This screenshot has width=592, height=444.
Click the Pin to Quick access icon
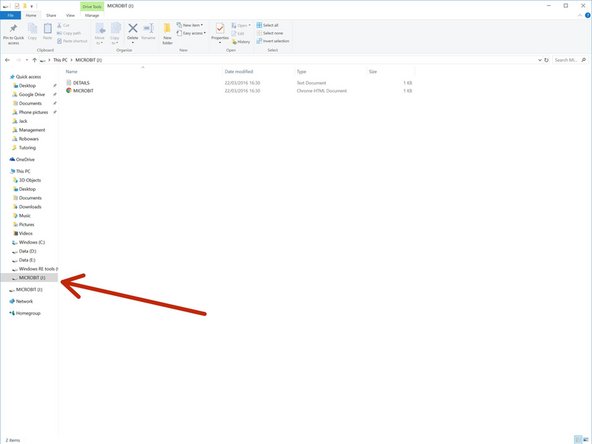click(x=13, y=29)
